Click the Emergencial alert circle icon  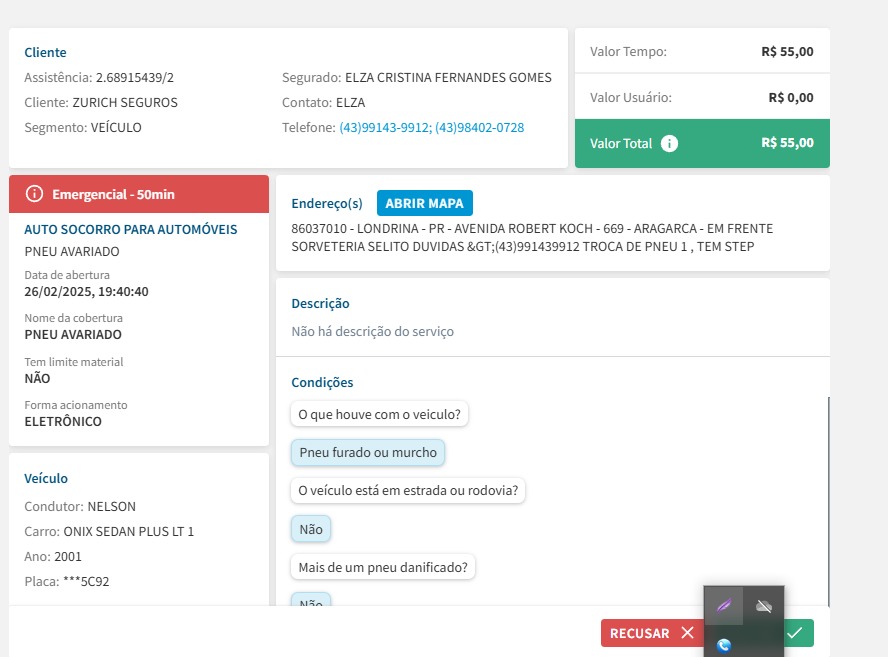coord(35,193)
